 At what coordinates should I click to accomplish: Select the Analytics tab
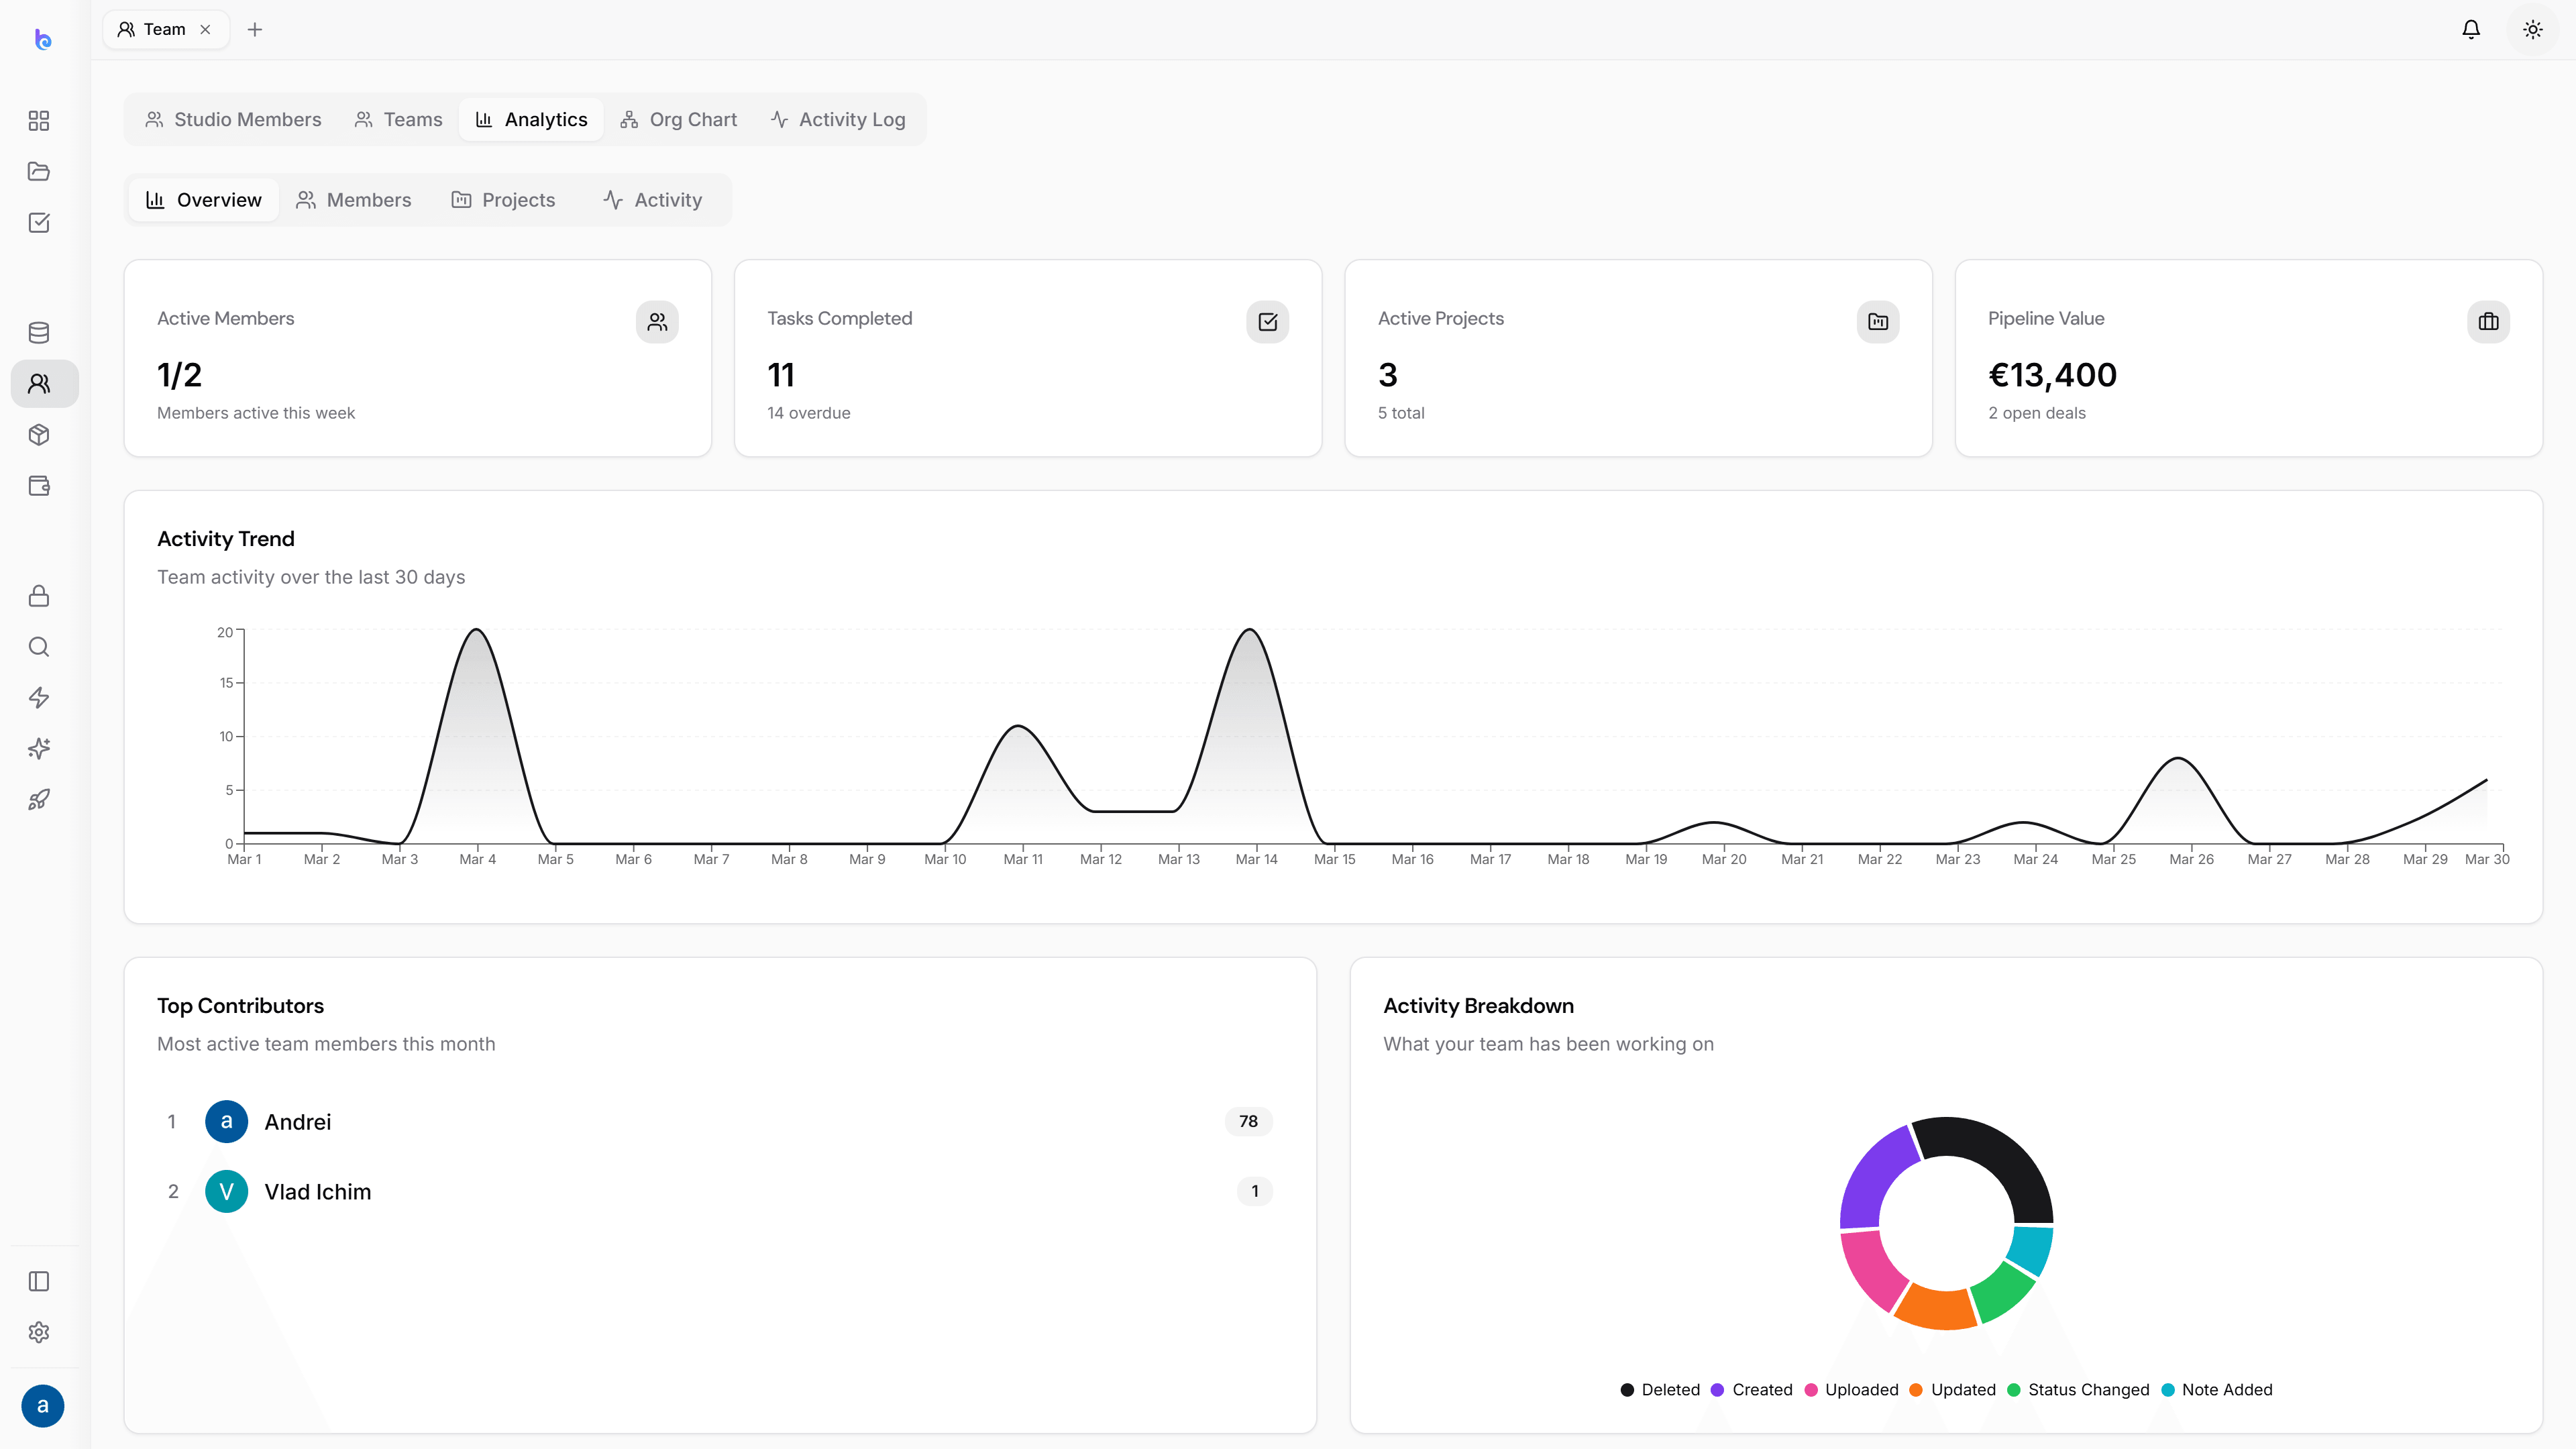pos(531,120)
